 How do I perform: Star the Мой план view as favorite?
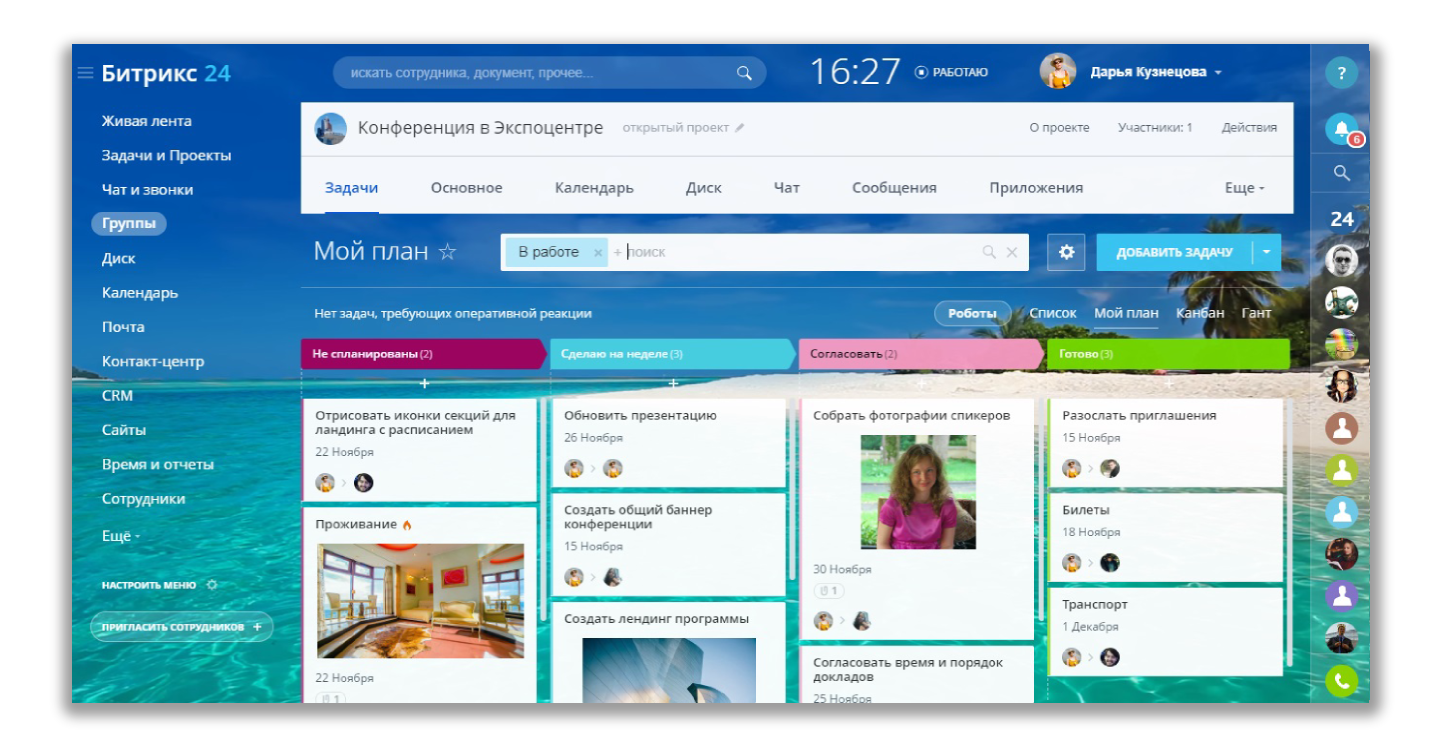[447, 252]
